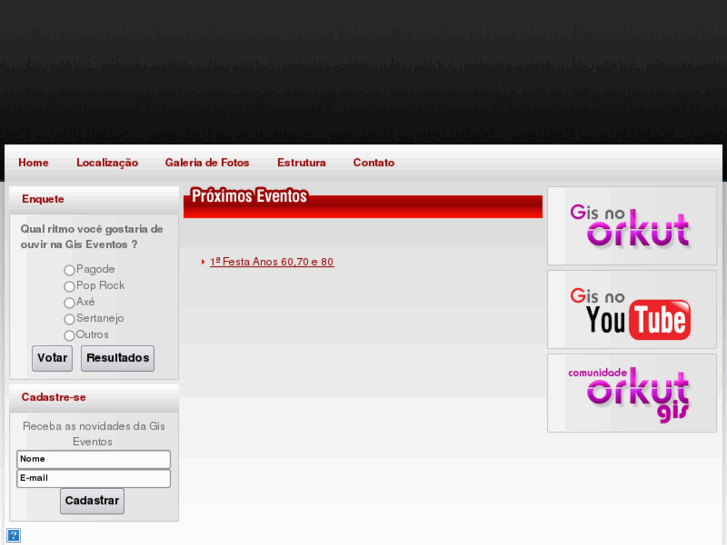
Task: Pick the Axé radio option
Action: point(69,303)
